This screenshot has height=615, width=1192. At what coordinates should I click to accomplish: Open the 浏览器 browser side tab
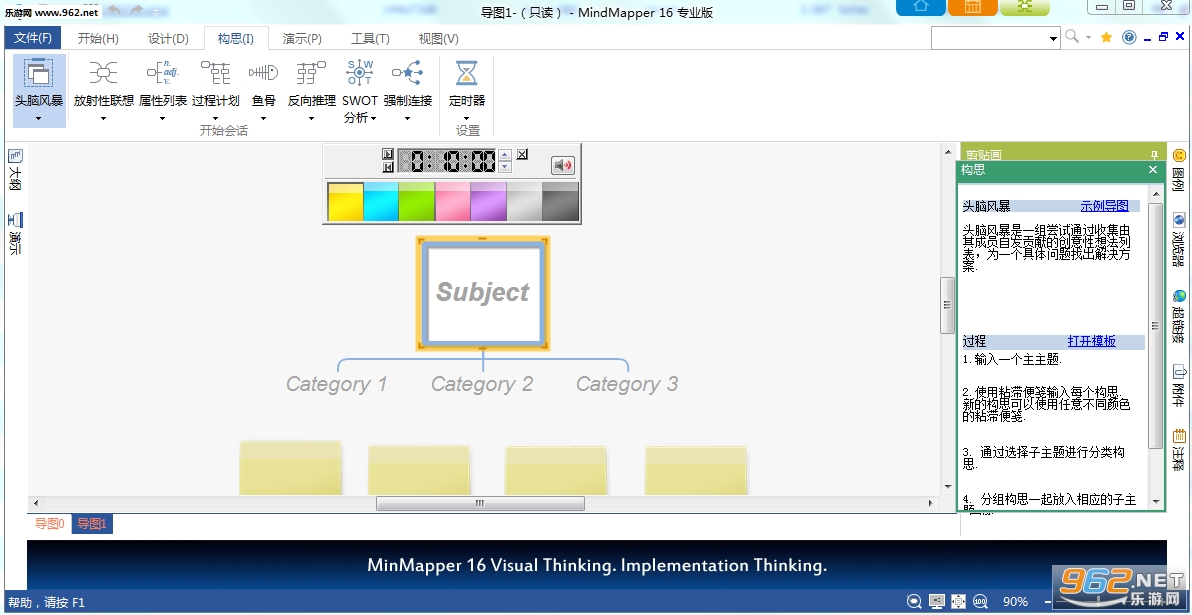pos(1179,239)
